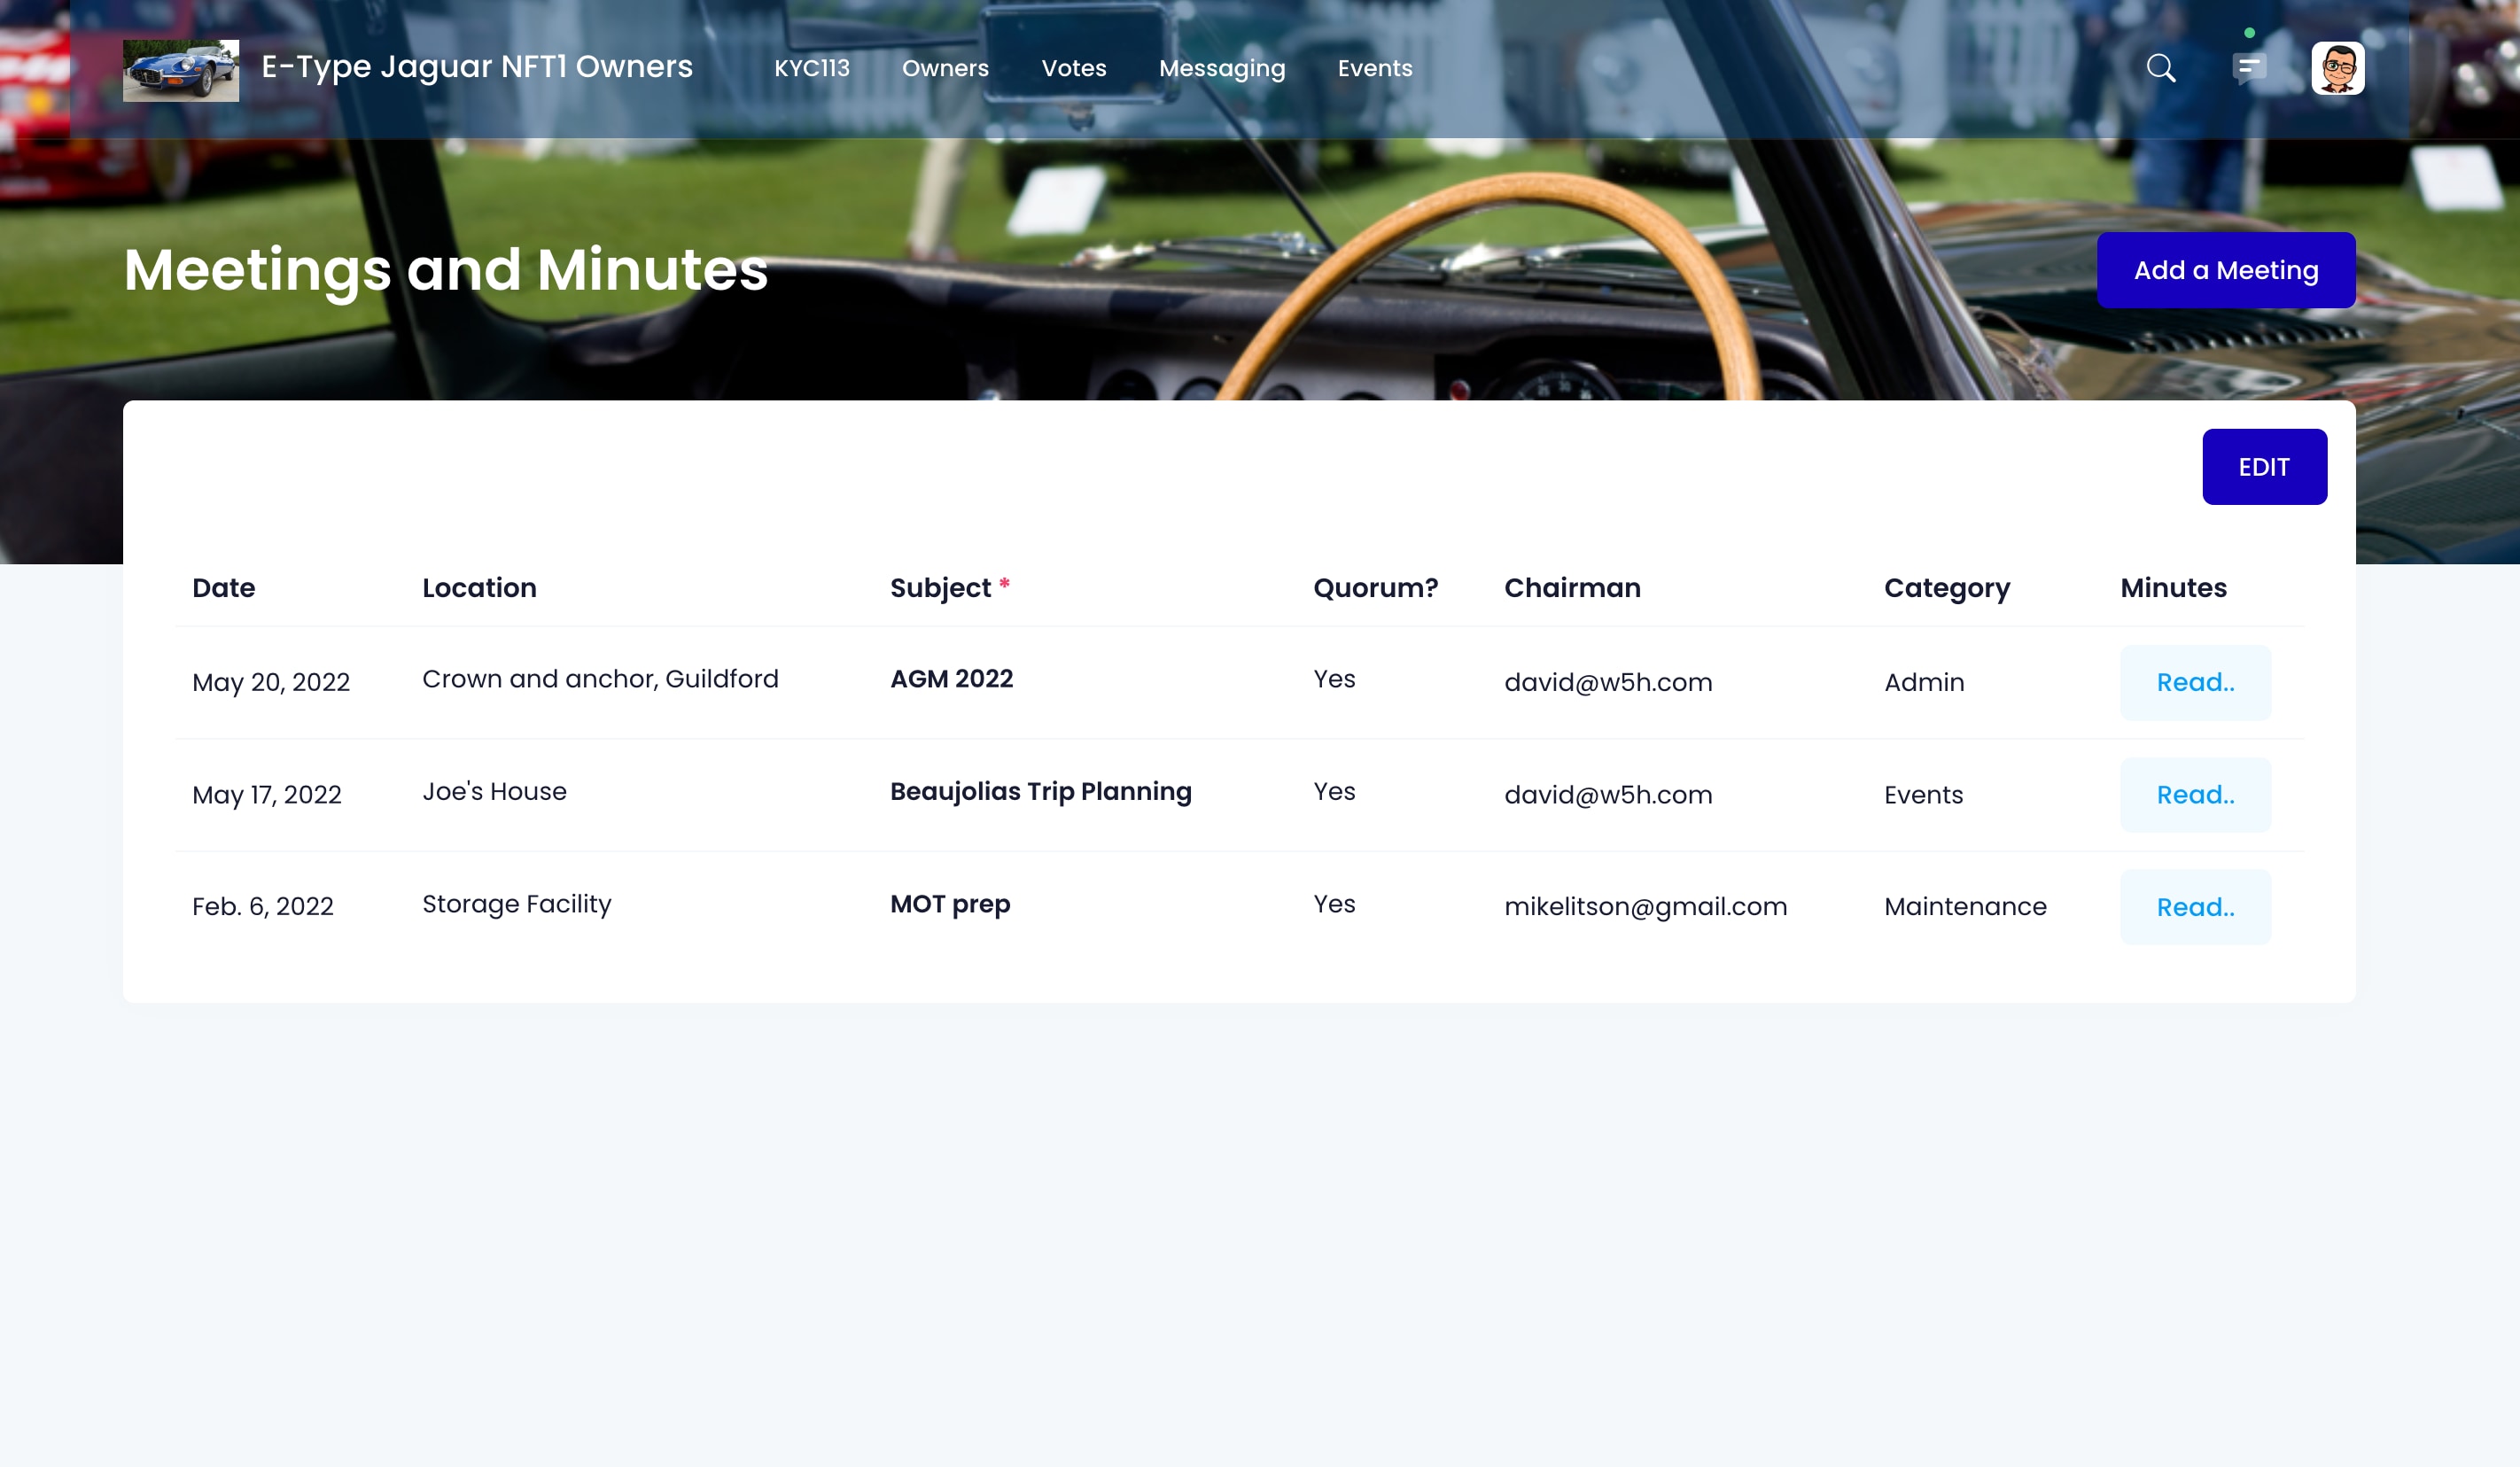Click the MOT prep subject
Viewport: 2520px width, 1467px height.
tap(949, 904)
